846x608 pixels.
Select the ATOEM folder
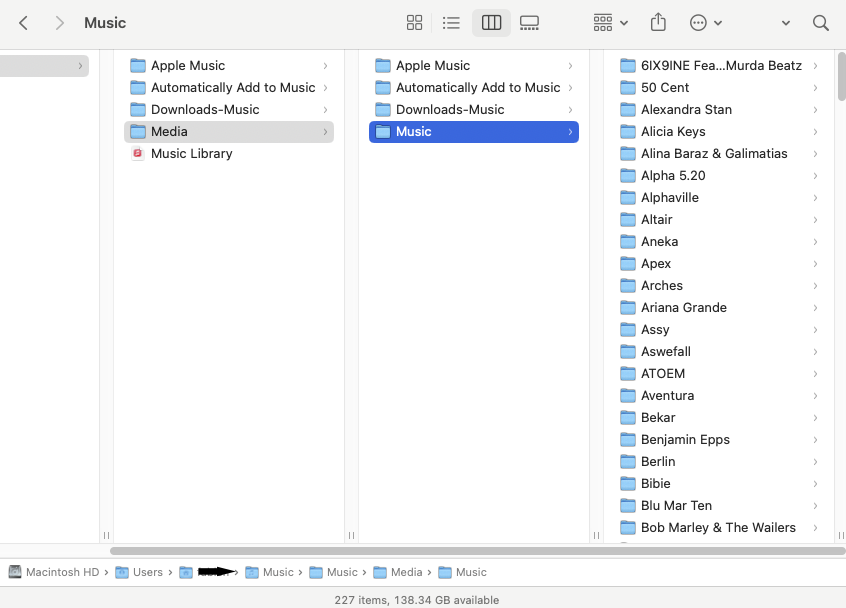coord(719,374)
